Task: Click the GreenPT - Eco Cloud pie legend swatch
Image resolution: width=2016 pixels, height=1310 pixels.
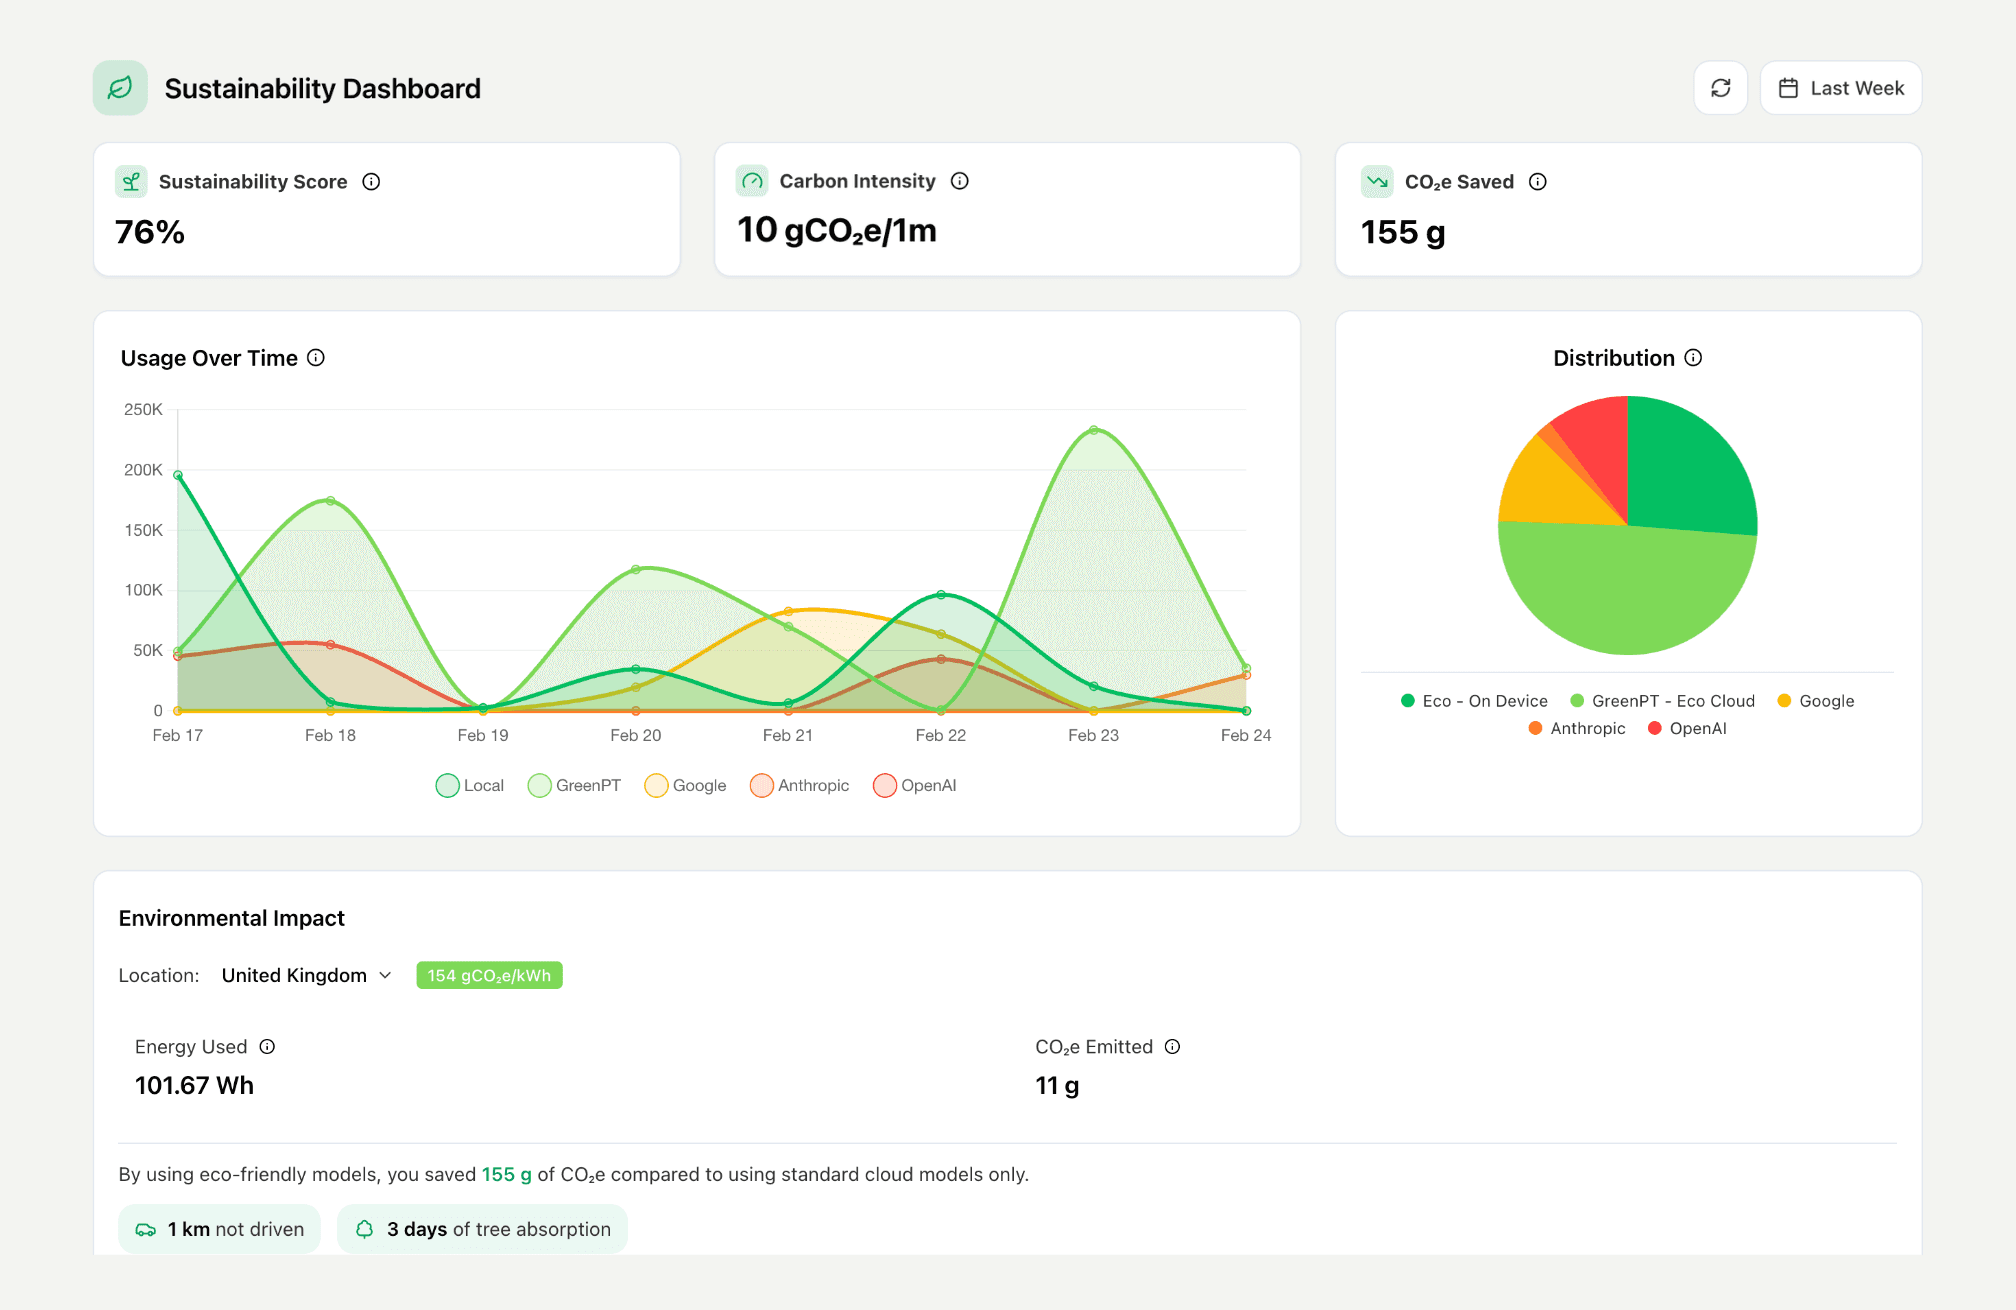Action: [x=1577, y=701]
